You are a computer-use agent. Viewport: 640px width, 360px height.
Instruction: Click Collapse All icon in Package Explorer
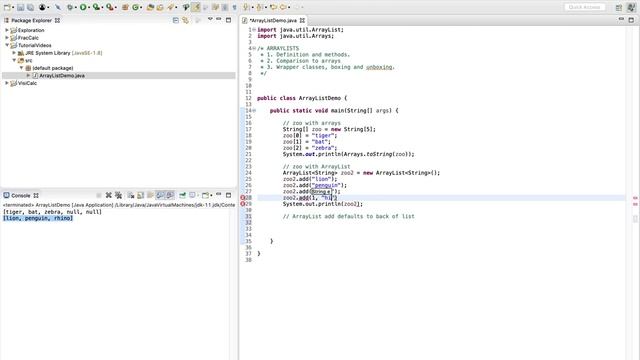point(176,20)
